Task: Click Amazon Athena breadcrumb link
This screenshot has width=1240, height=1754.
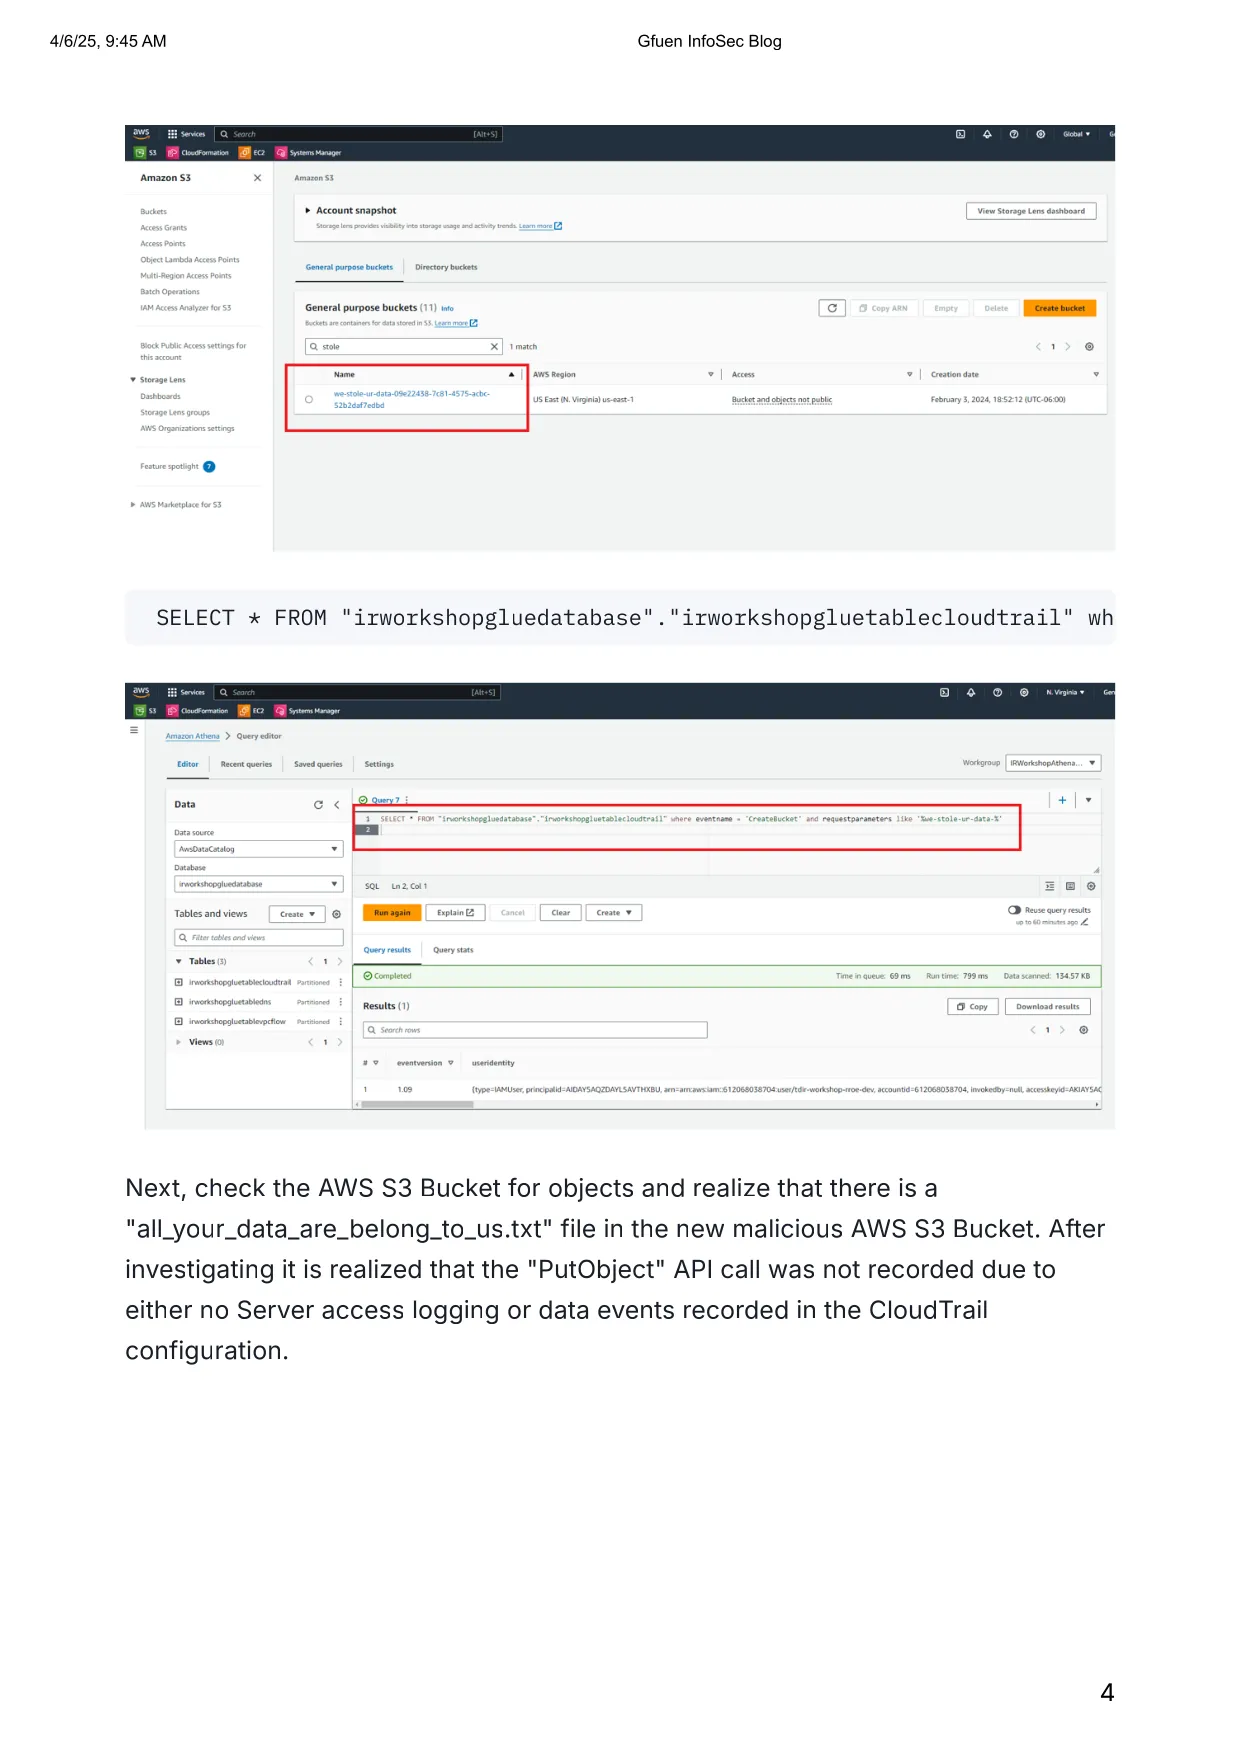Action: (x=192, y=736)
